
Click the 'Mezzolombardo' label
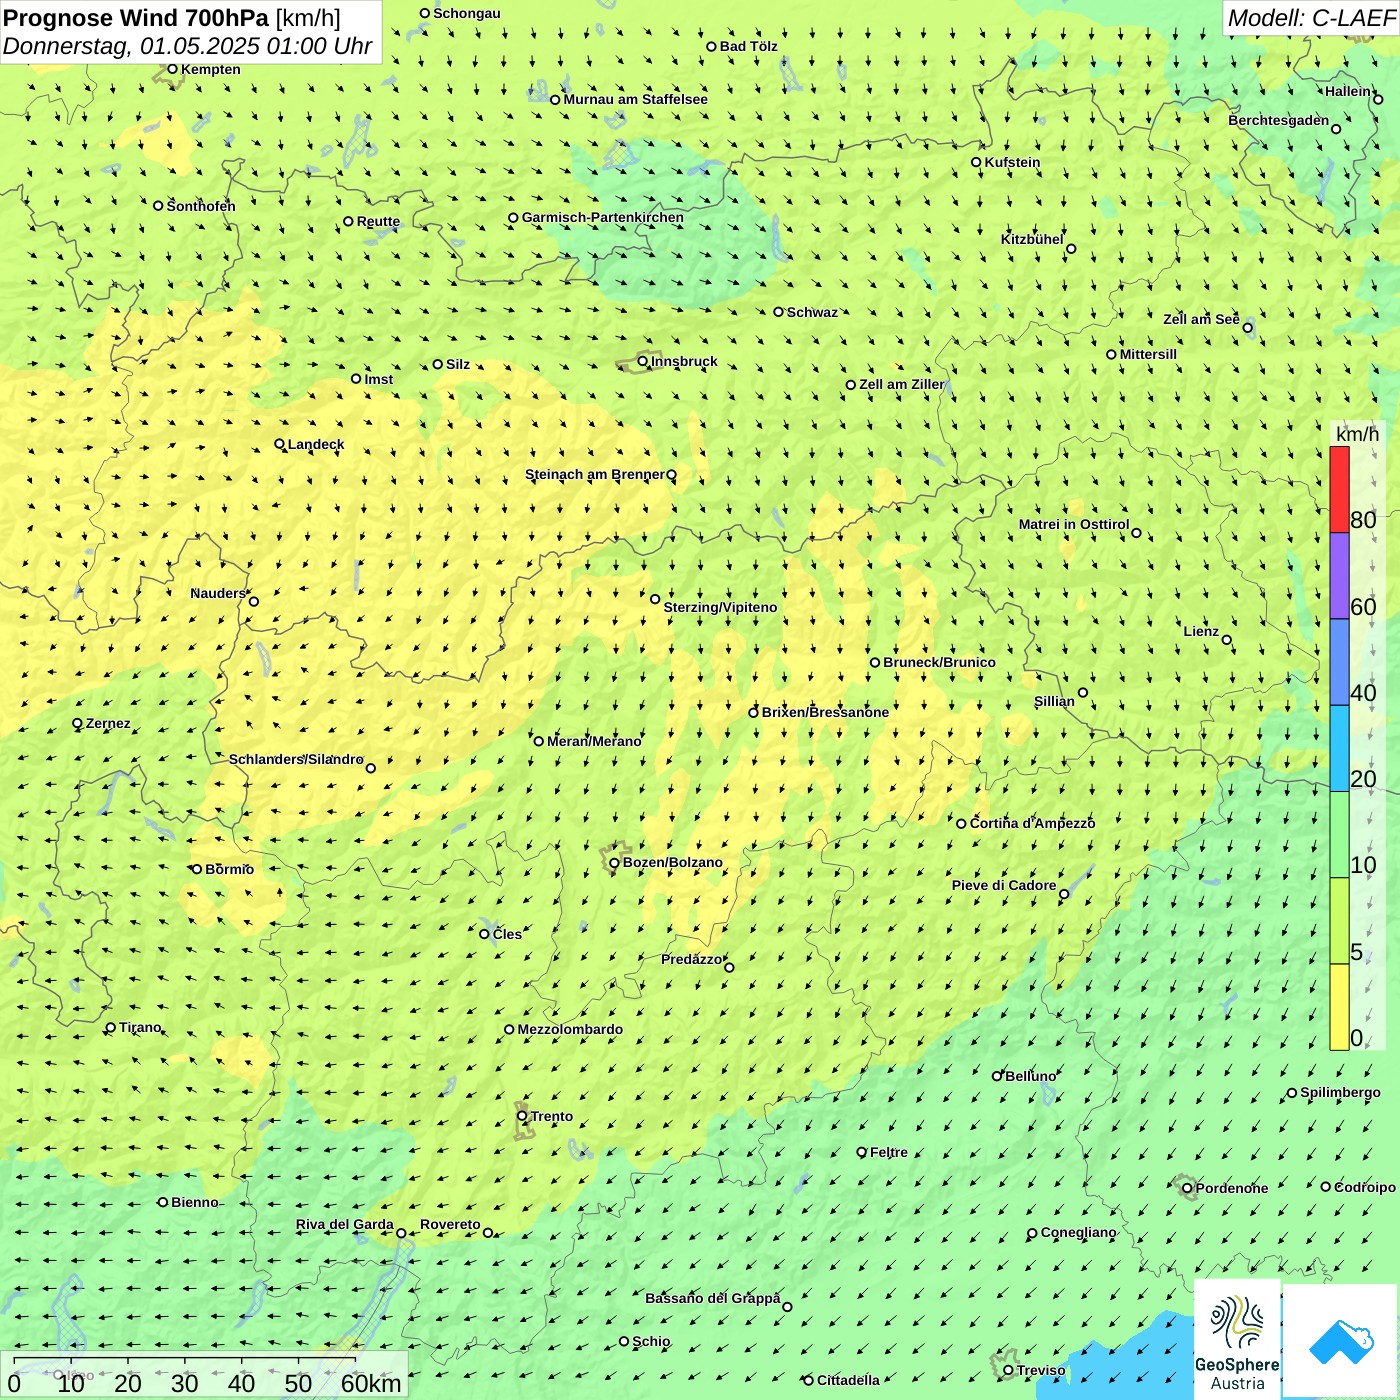(570, 1029)
